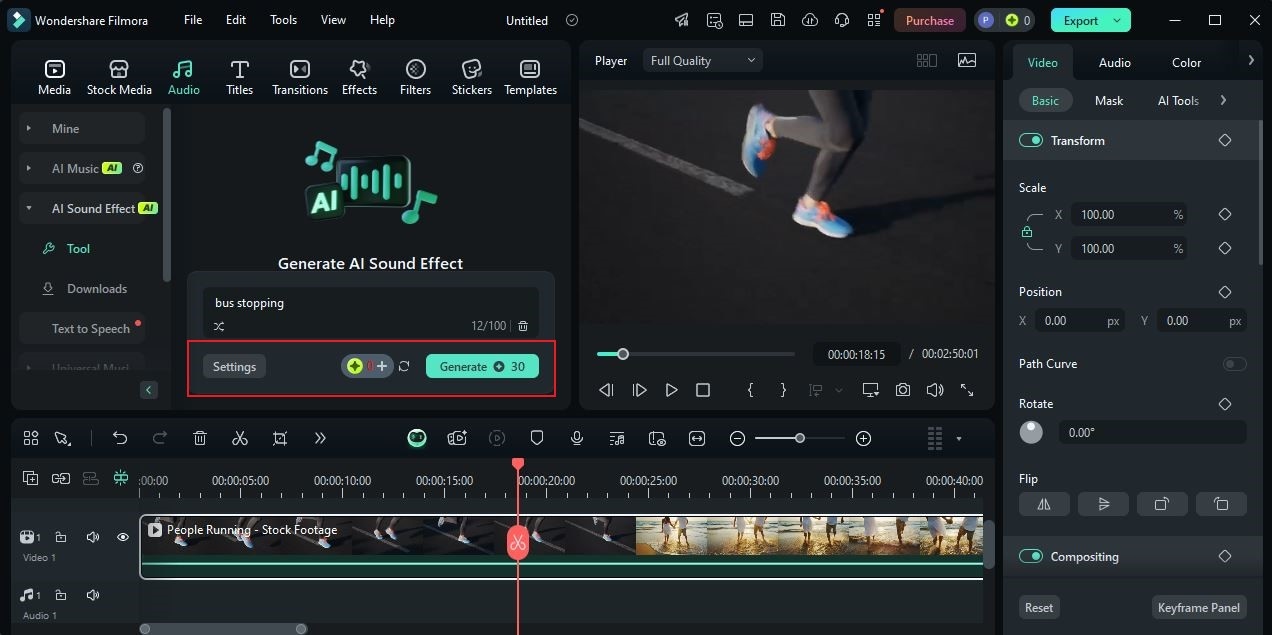Open the Transitions tab
The image size is (1272, 635).
point(300,77)
